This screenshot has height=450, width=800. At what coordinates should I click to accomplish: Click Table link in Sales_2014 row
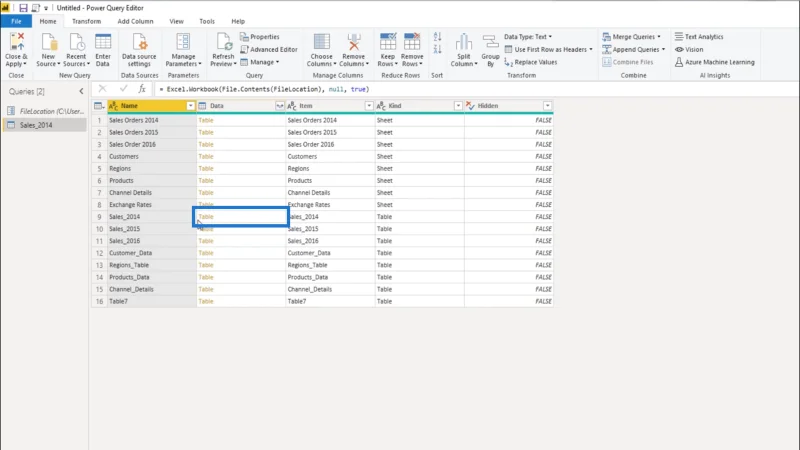tap(206, 217)
